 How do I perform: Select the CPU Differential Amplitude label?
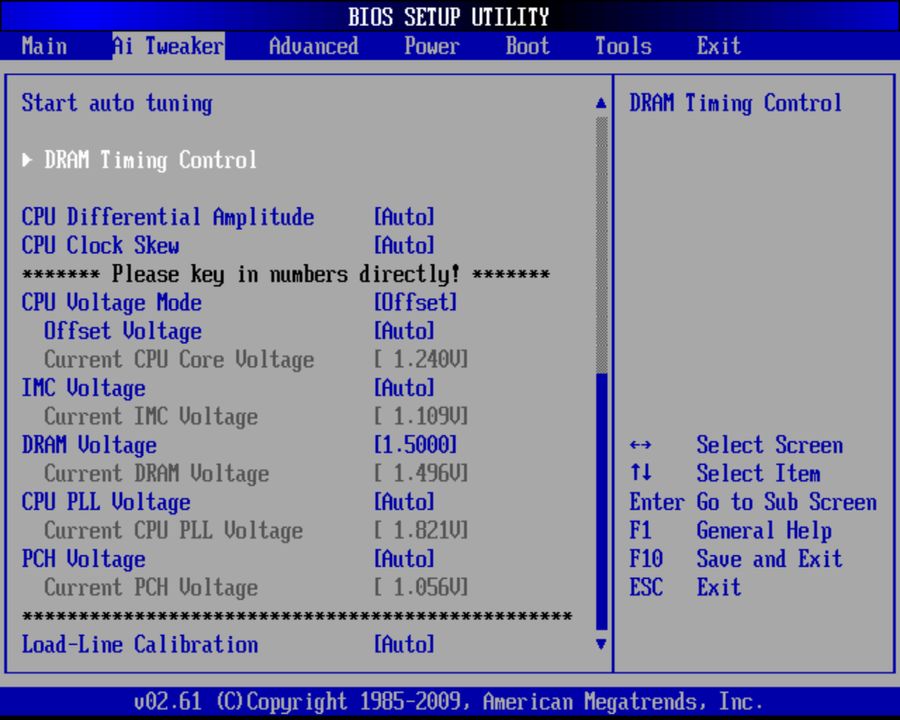(x=168, y=217)
